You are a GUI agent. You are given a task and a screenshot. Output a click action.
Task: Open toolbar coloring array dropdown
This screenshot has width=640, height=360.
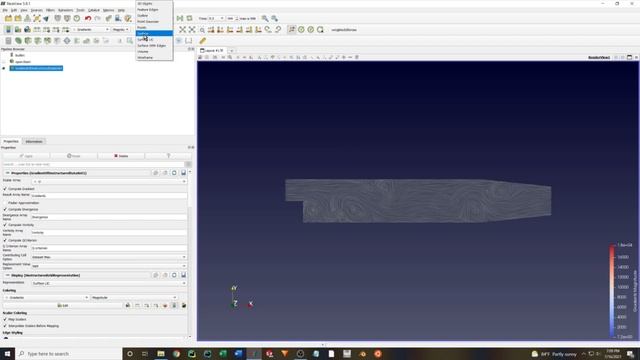tap(91, 29)
